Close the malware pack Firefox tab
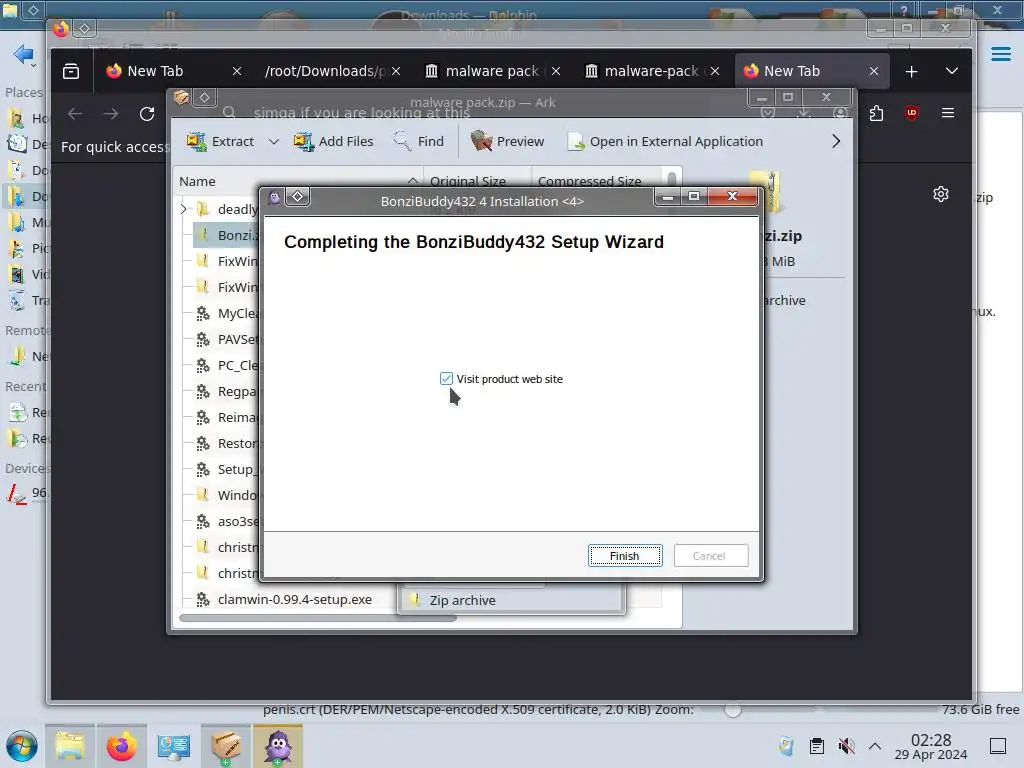The height and width of the screenshot is (768, 1024). point(556,71)
